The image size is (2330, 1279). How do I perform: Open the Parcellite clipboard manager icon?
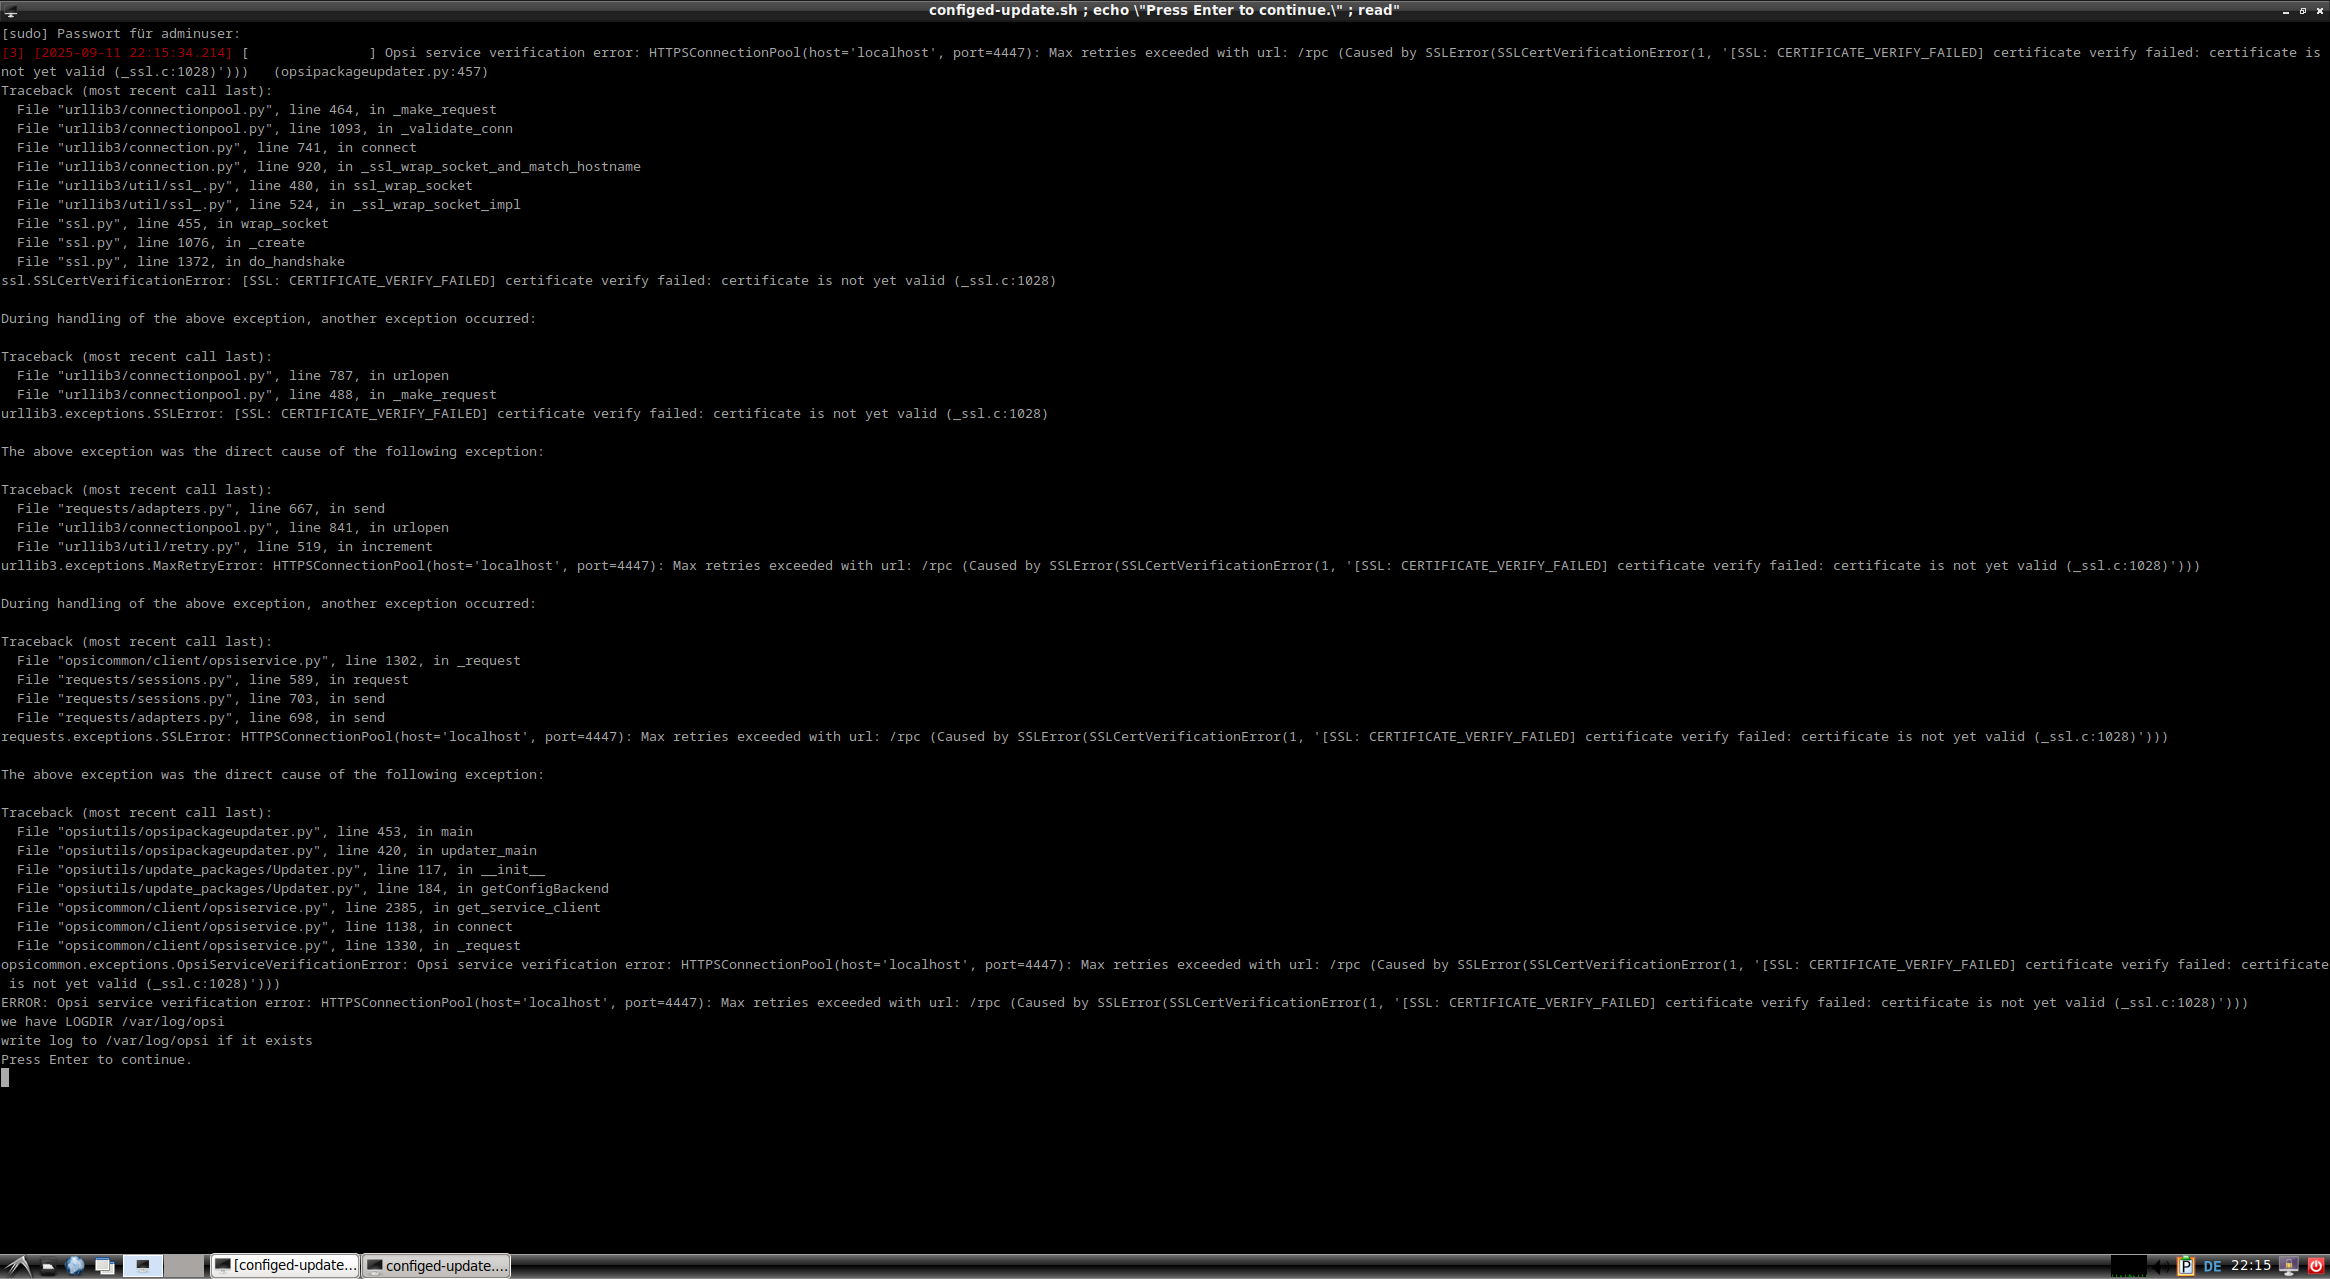click(x=2186, y=1266)
